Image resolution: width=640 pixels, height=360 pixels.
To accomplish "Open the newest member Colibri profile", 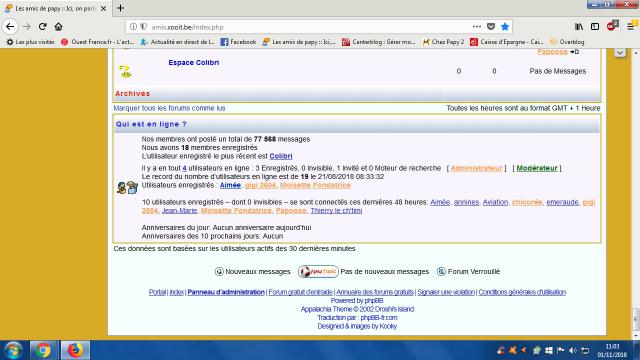I will (281, 156).
